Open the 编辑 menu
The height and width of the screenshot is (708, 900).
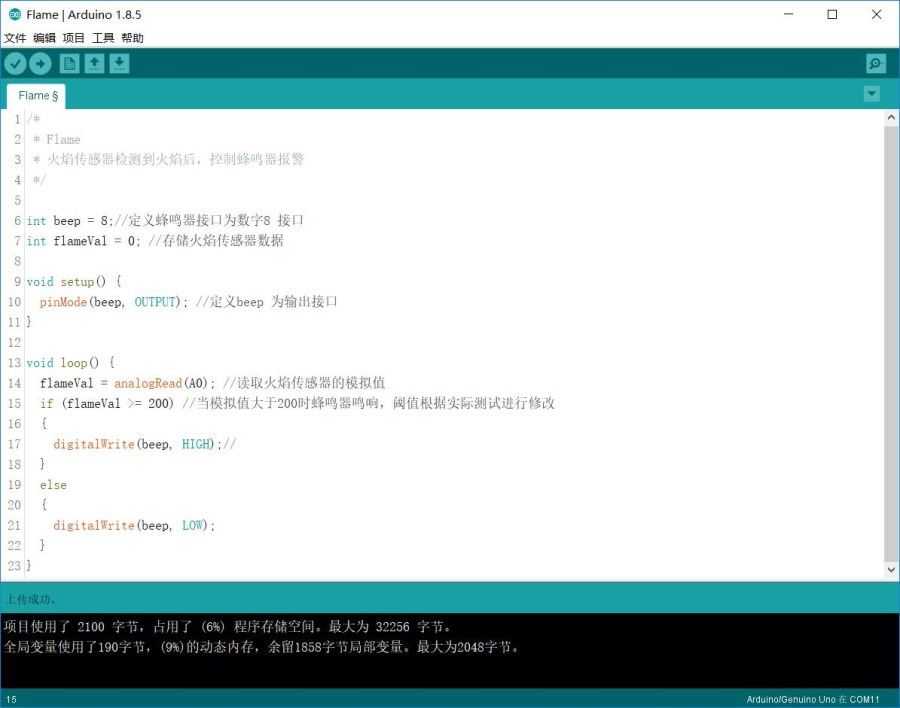pos(44,38)
